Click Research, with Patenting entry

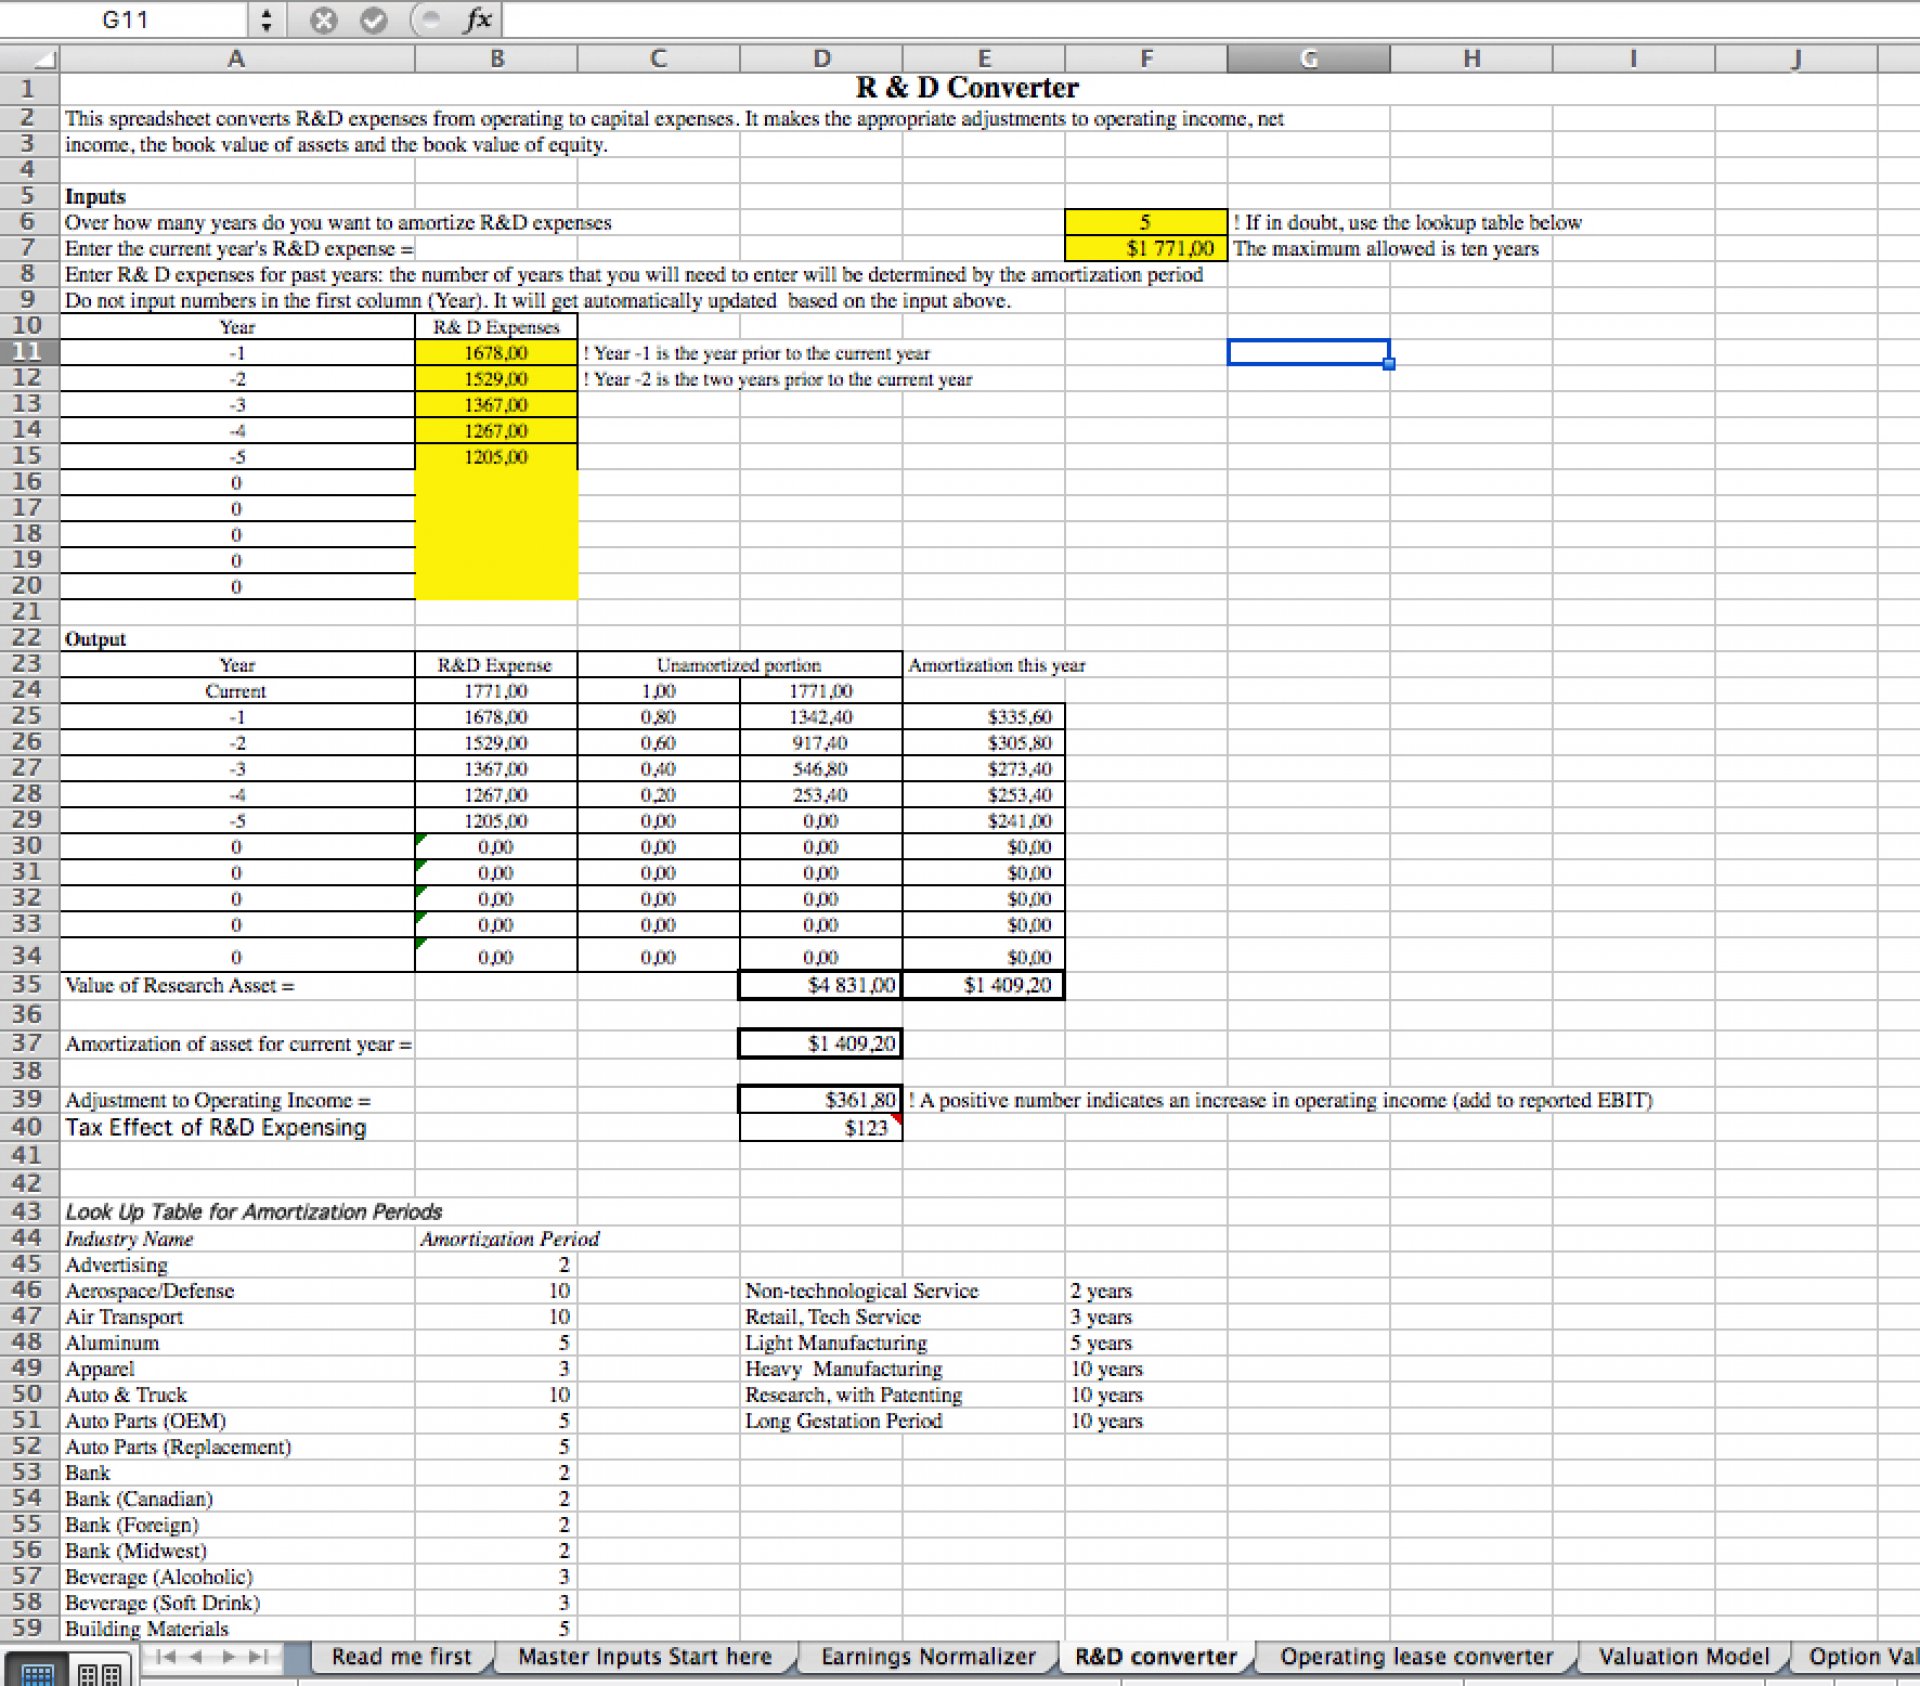coord(854,1395)
